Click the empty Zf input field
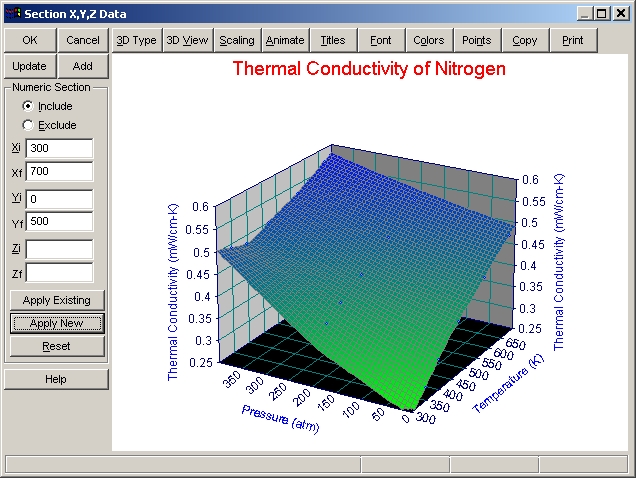Screen dimensions: 636x478 pyautogui.click(x=59, y=272)
